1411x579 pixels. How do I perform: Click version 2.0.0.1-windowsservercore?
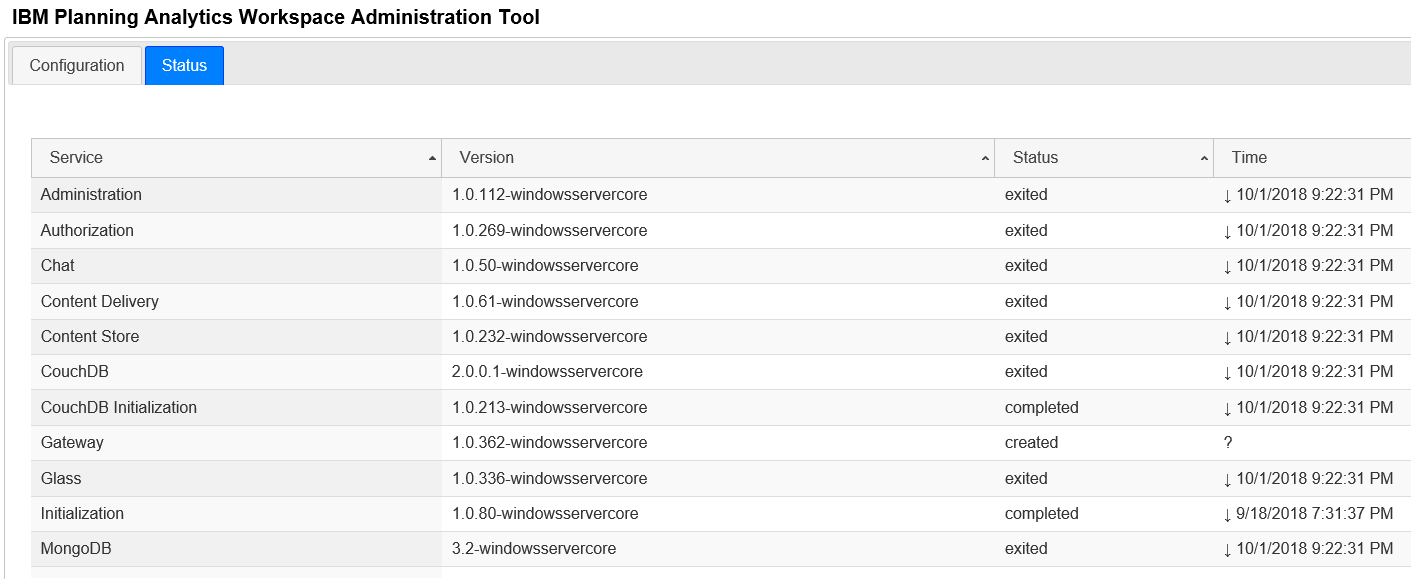pyautogui.click(x=547, y=372)
